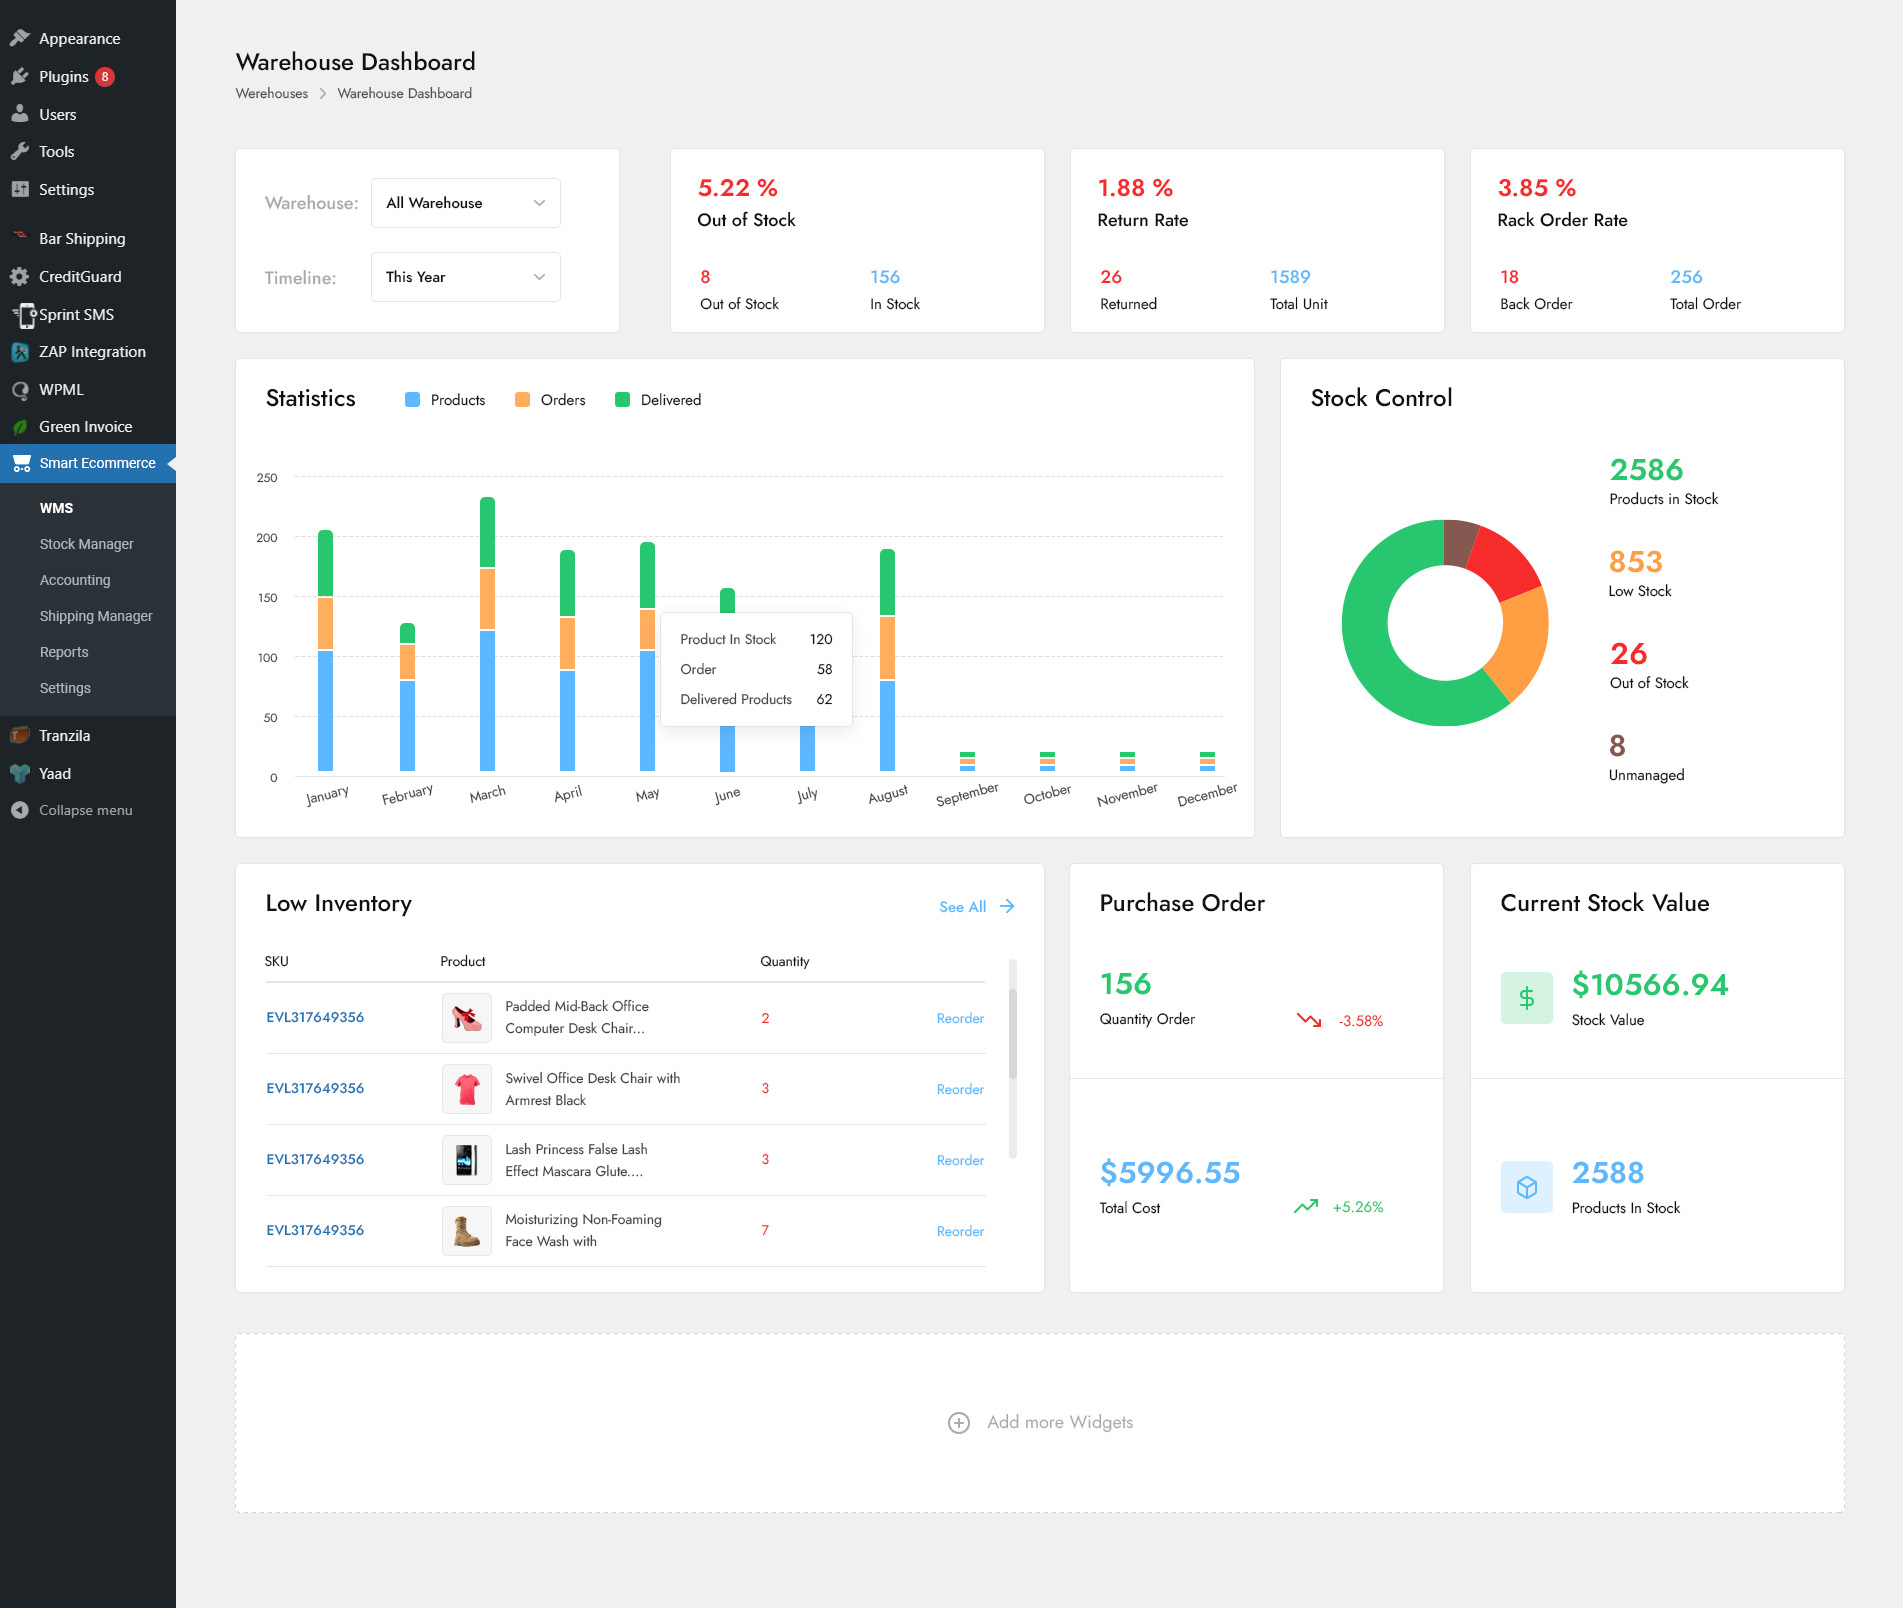Toggle the Products legend in Statistics
Image resolution: width=1903 pixels, height=1608 pixels.
coord(445,400)
